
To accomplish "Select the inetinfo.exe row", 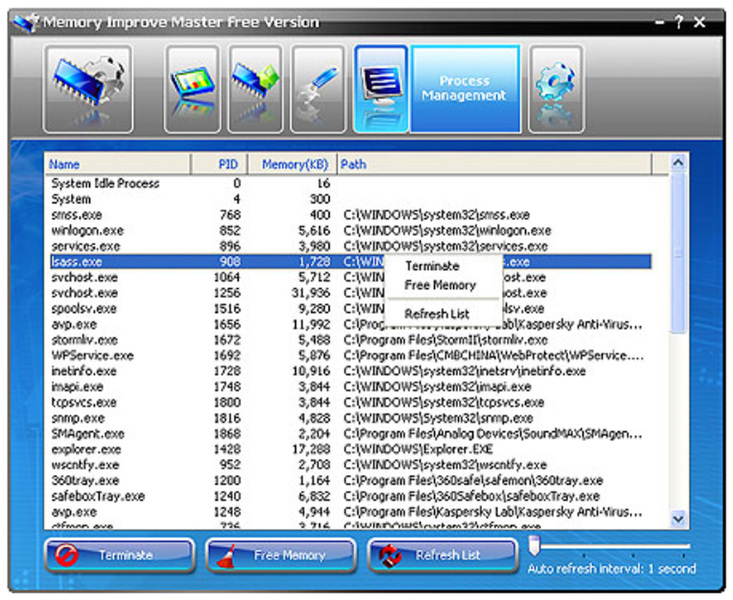I will (351, 371).
